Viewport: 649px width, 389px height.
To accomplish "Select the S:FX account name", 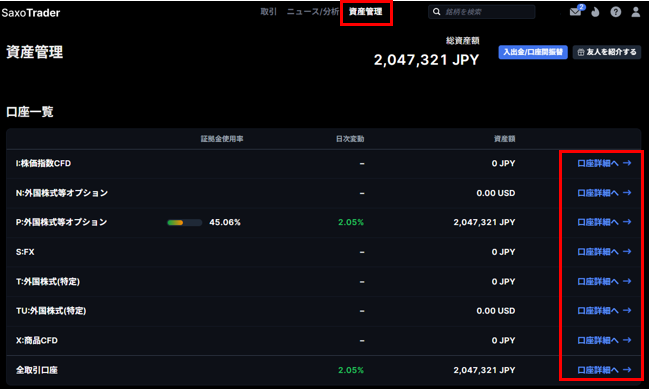I will click(x=25, y=252).
